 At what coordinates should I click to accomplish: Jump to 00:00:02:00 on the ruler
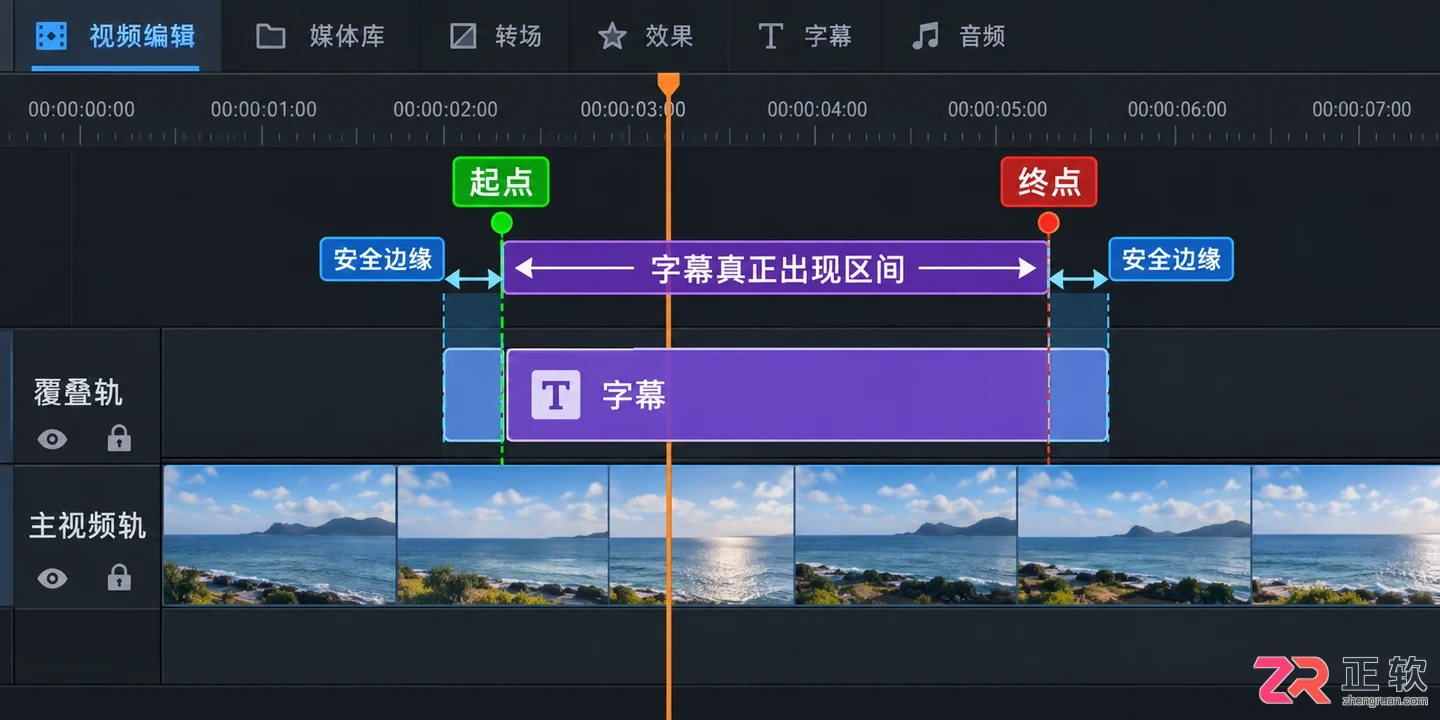(x=445, y=109)
